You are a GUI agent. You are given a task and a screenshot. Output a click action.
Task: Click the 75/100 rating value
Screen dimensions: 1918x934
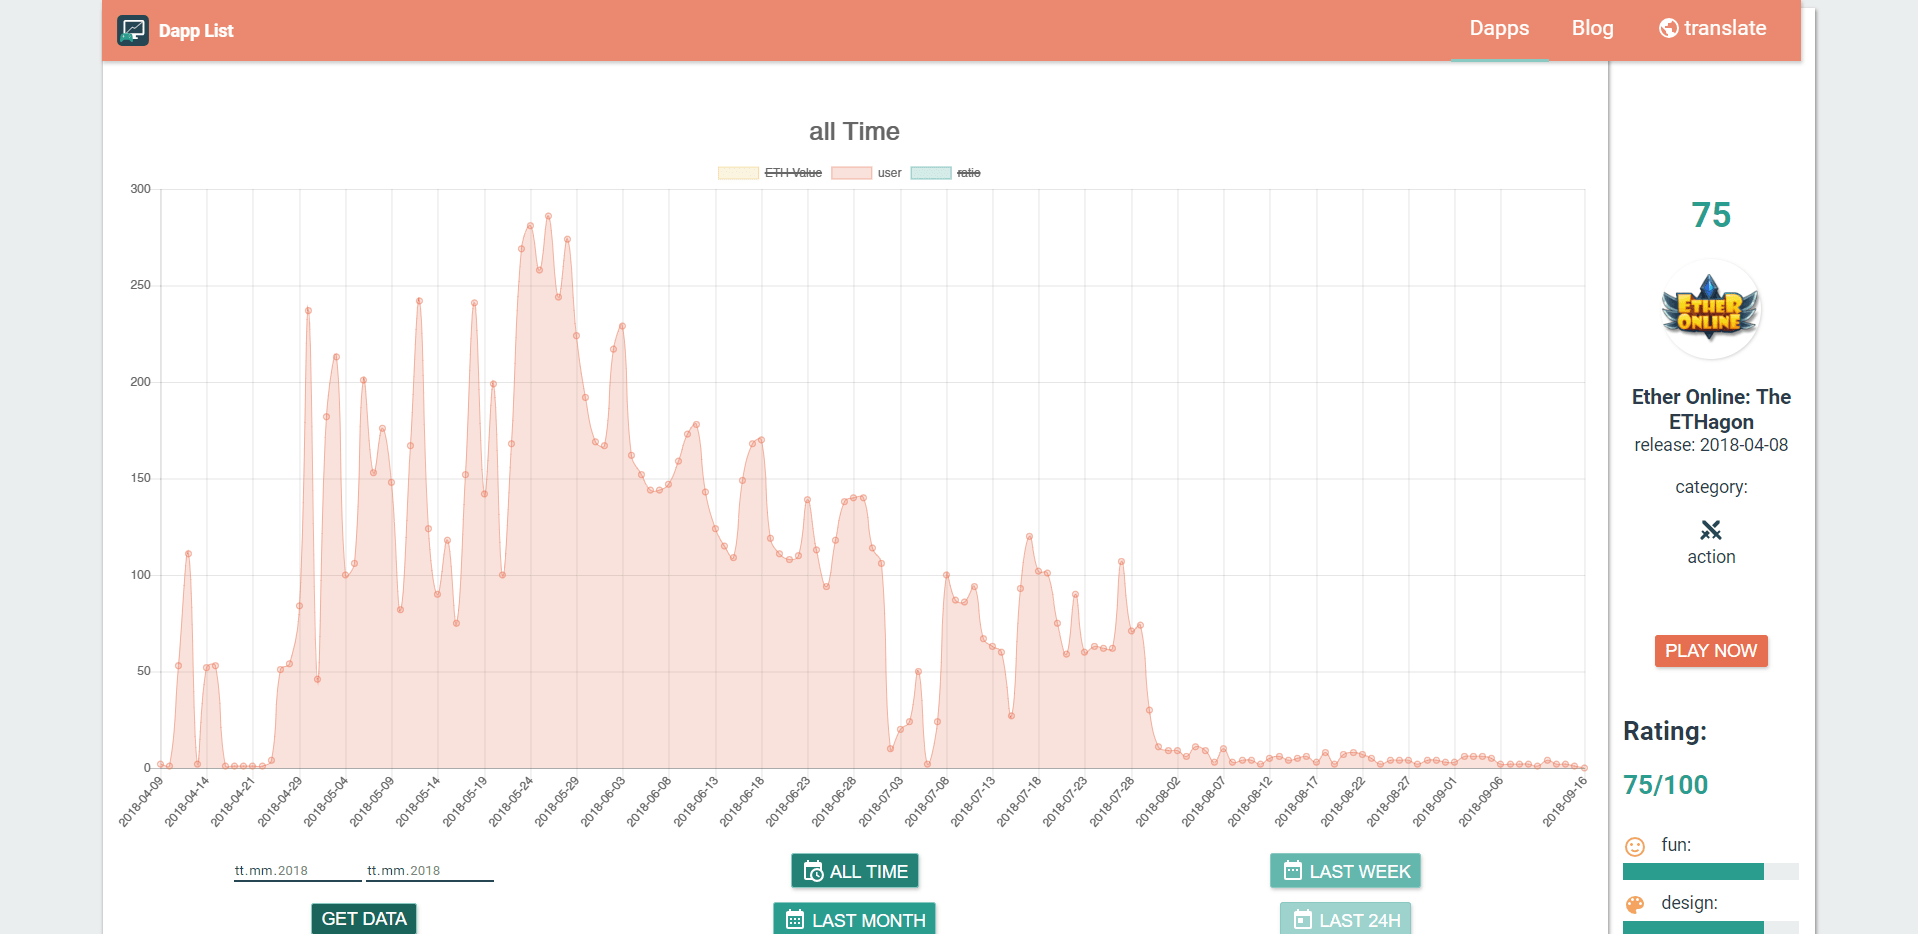click(1665, 785)
